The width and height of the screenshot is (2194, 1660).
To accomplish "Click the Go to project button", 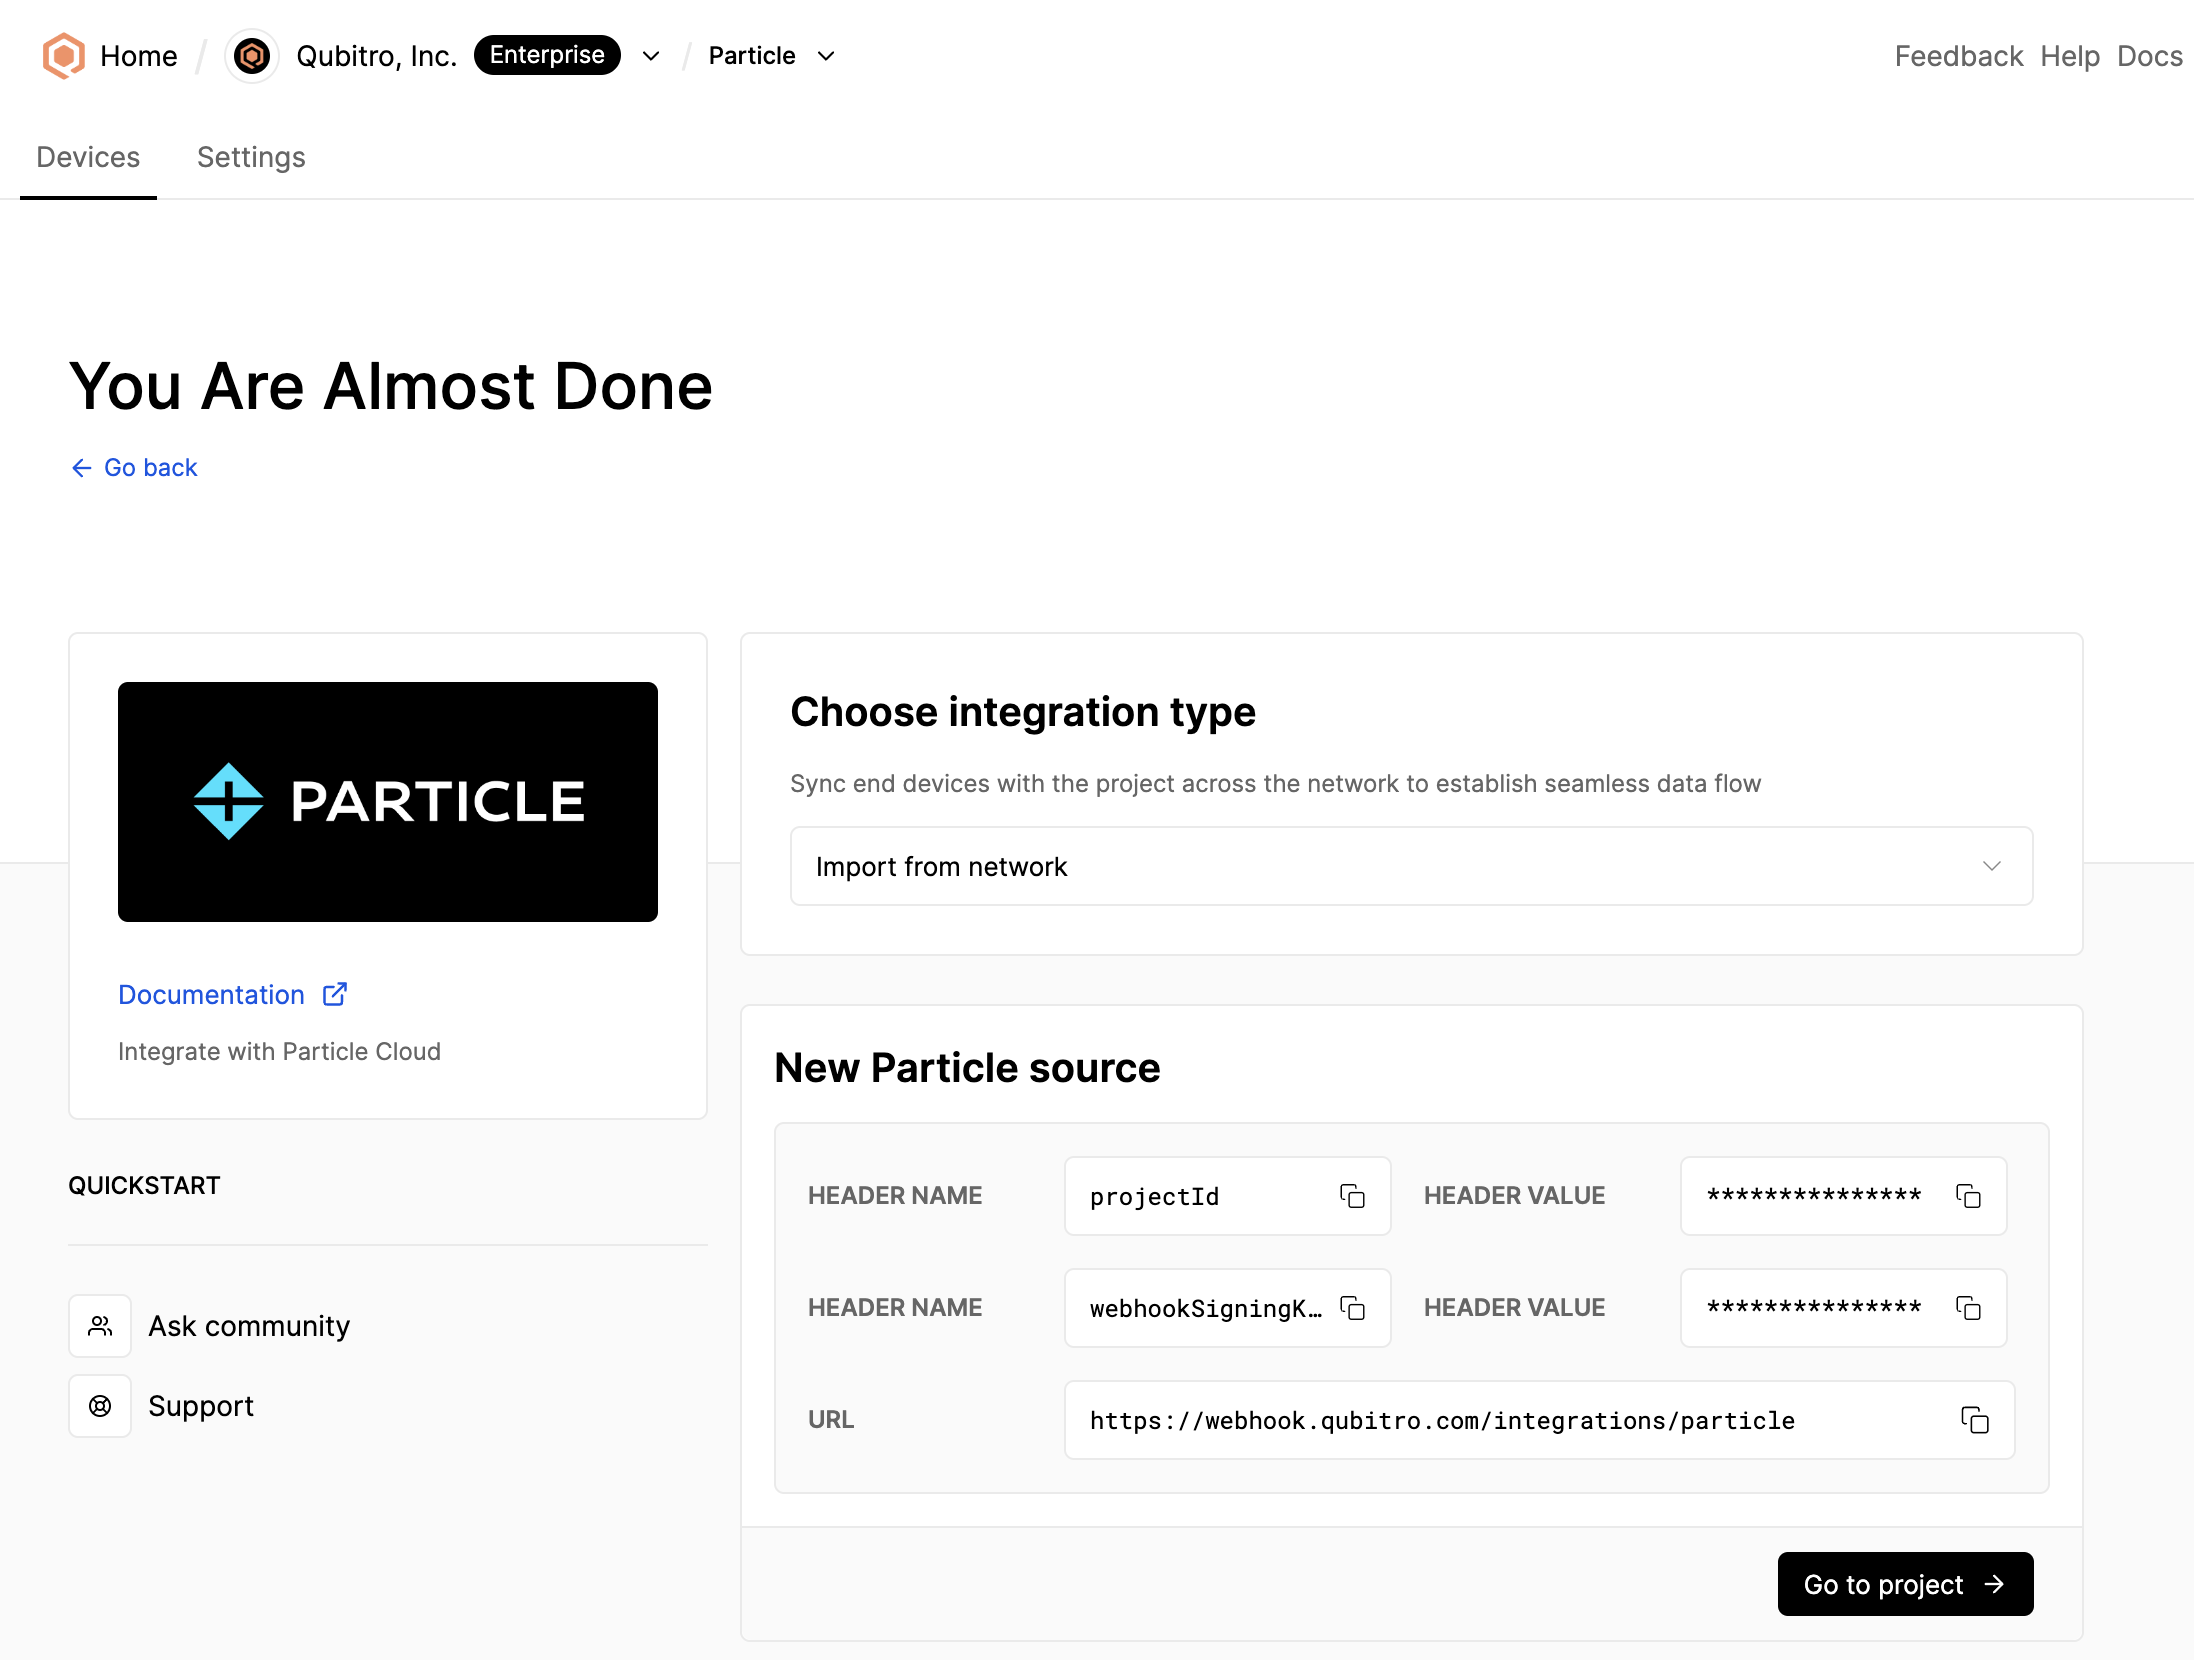I will [1904, 1584].
